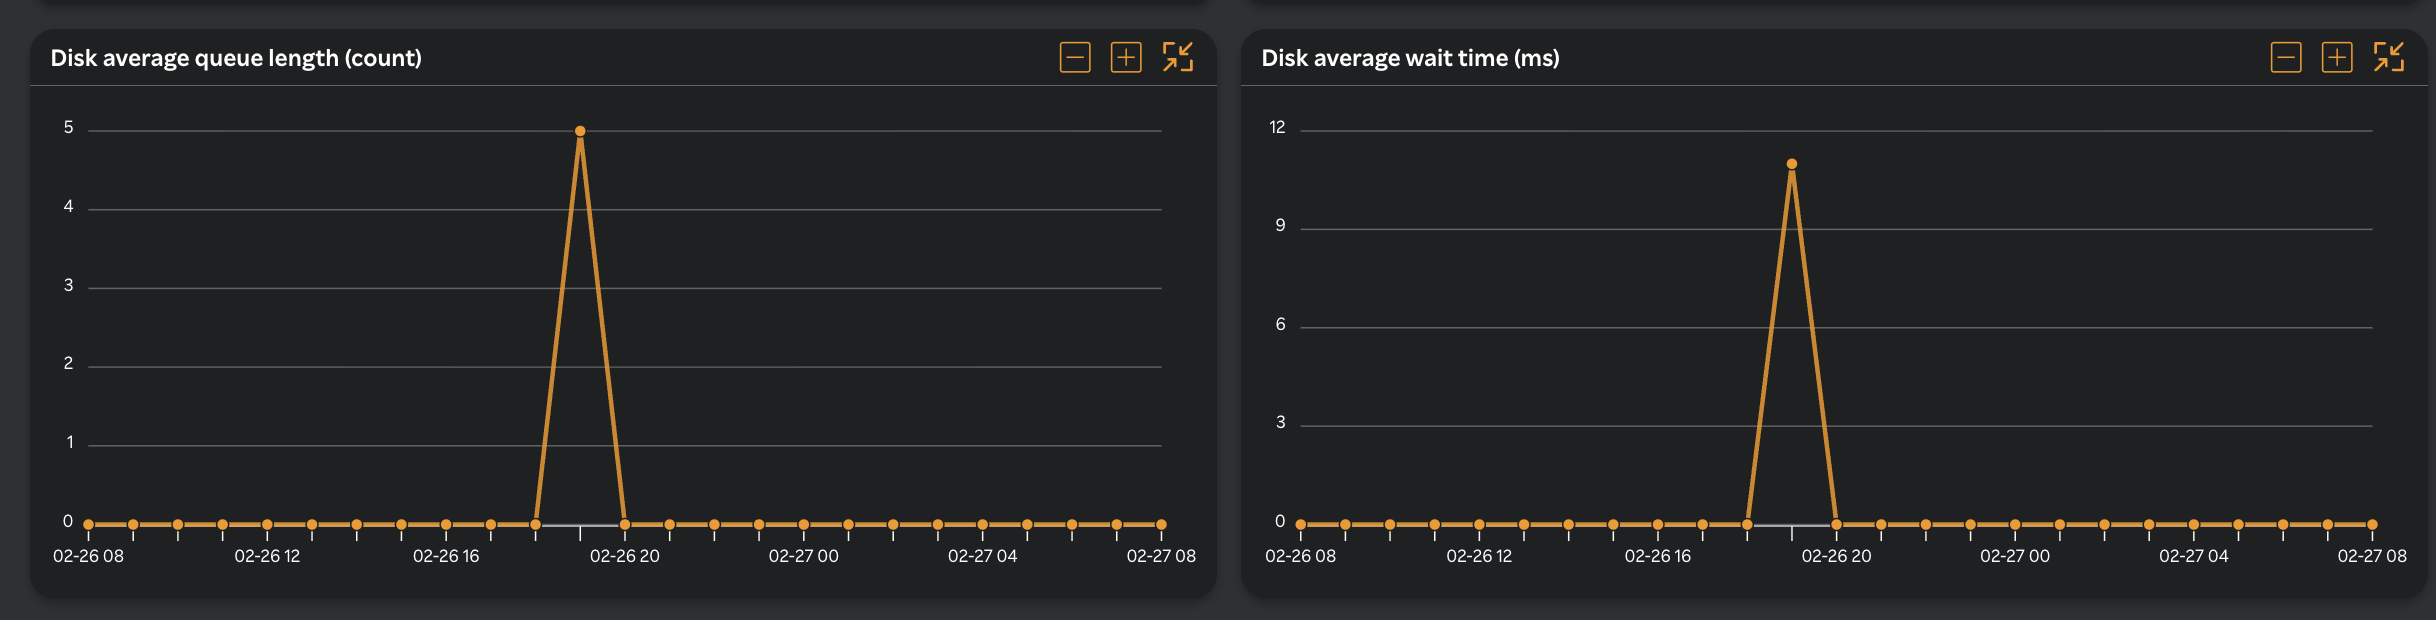Click wait time data point at 02-26 20
2436x620 pixels.
point(1837,524)
